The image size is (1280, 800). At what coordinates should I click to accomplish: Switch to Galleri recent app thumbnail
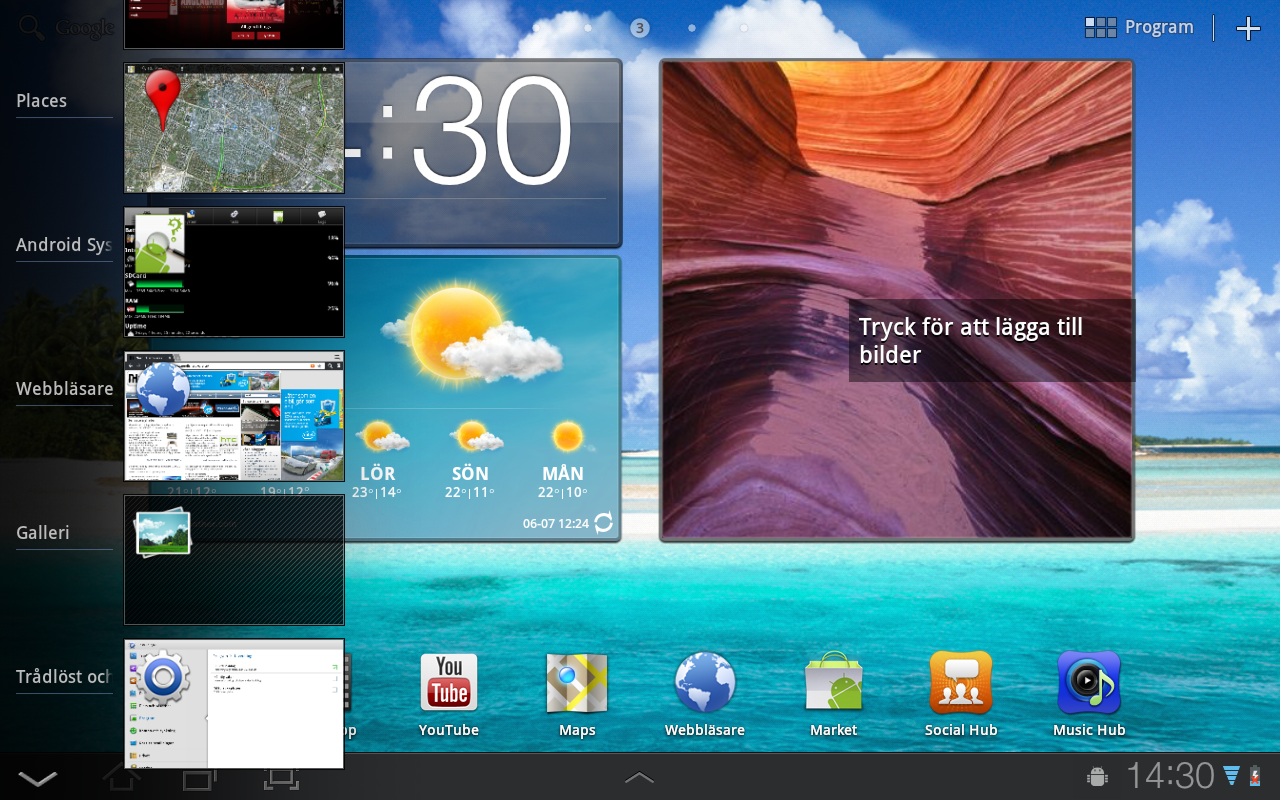[x=234, y=560]
